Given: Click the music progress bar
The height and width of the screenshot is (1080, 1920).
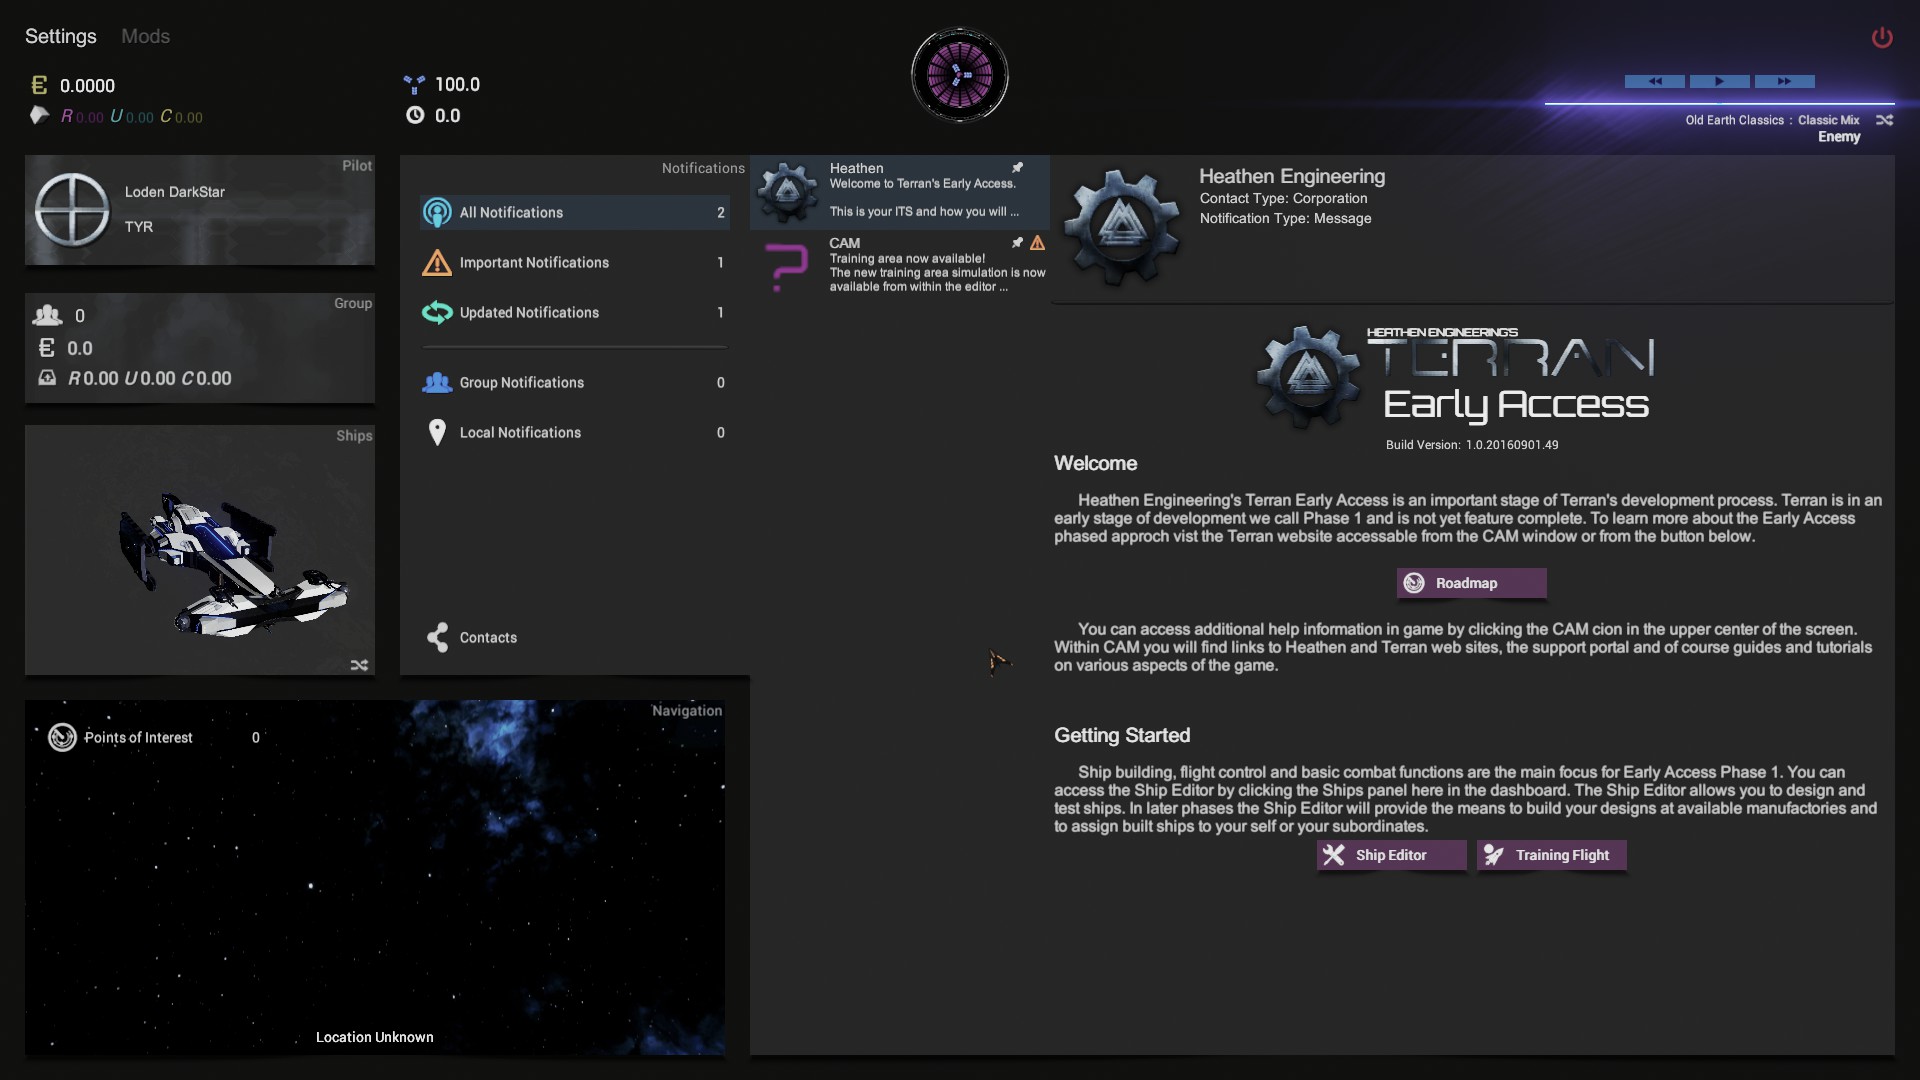Looking at the screenshot, I should pyautogui.click(x=1719, y=102).
